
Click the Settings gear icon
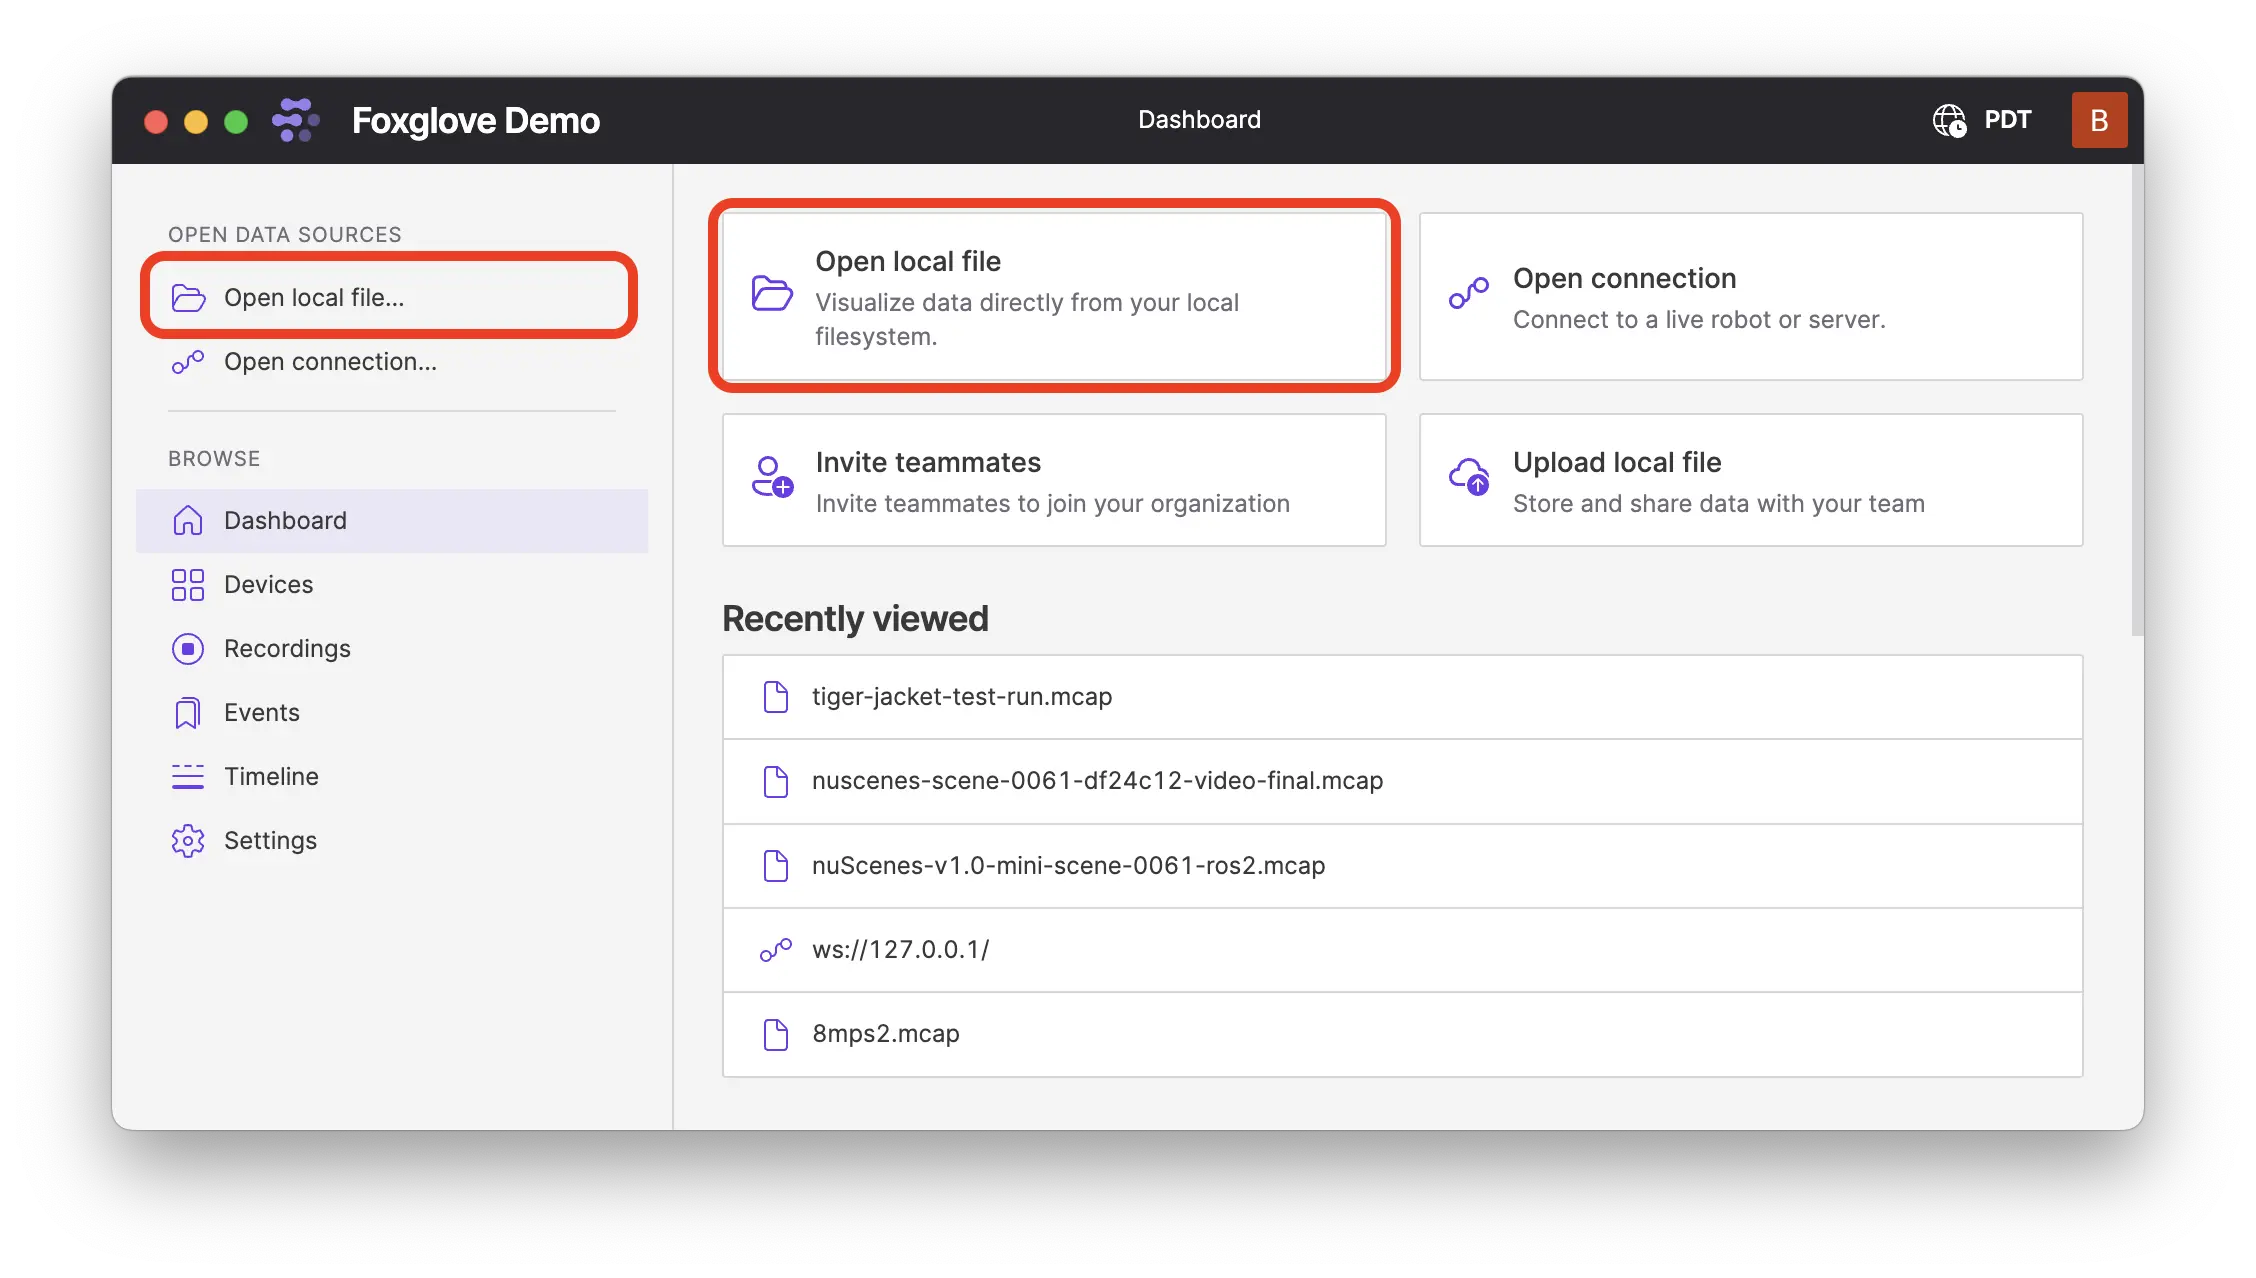point(188,841)
